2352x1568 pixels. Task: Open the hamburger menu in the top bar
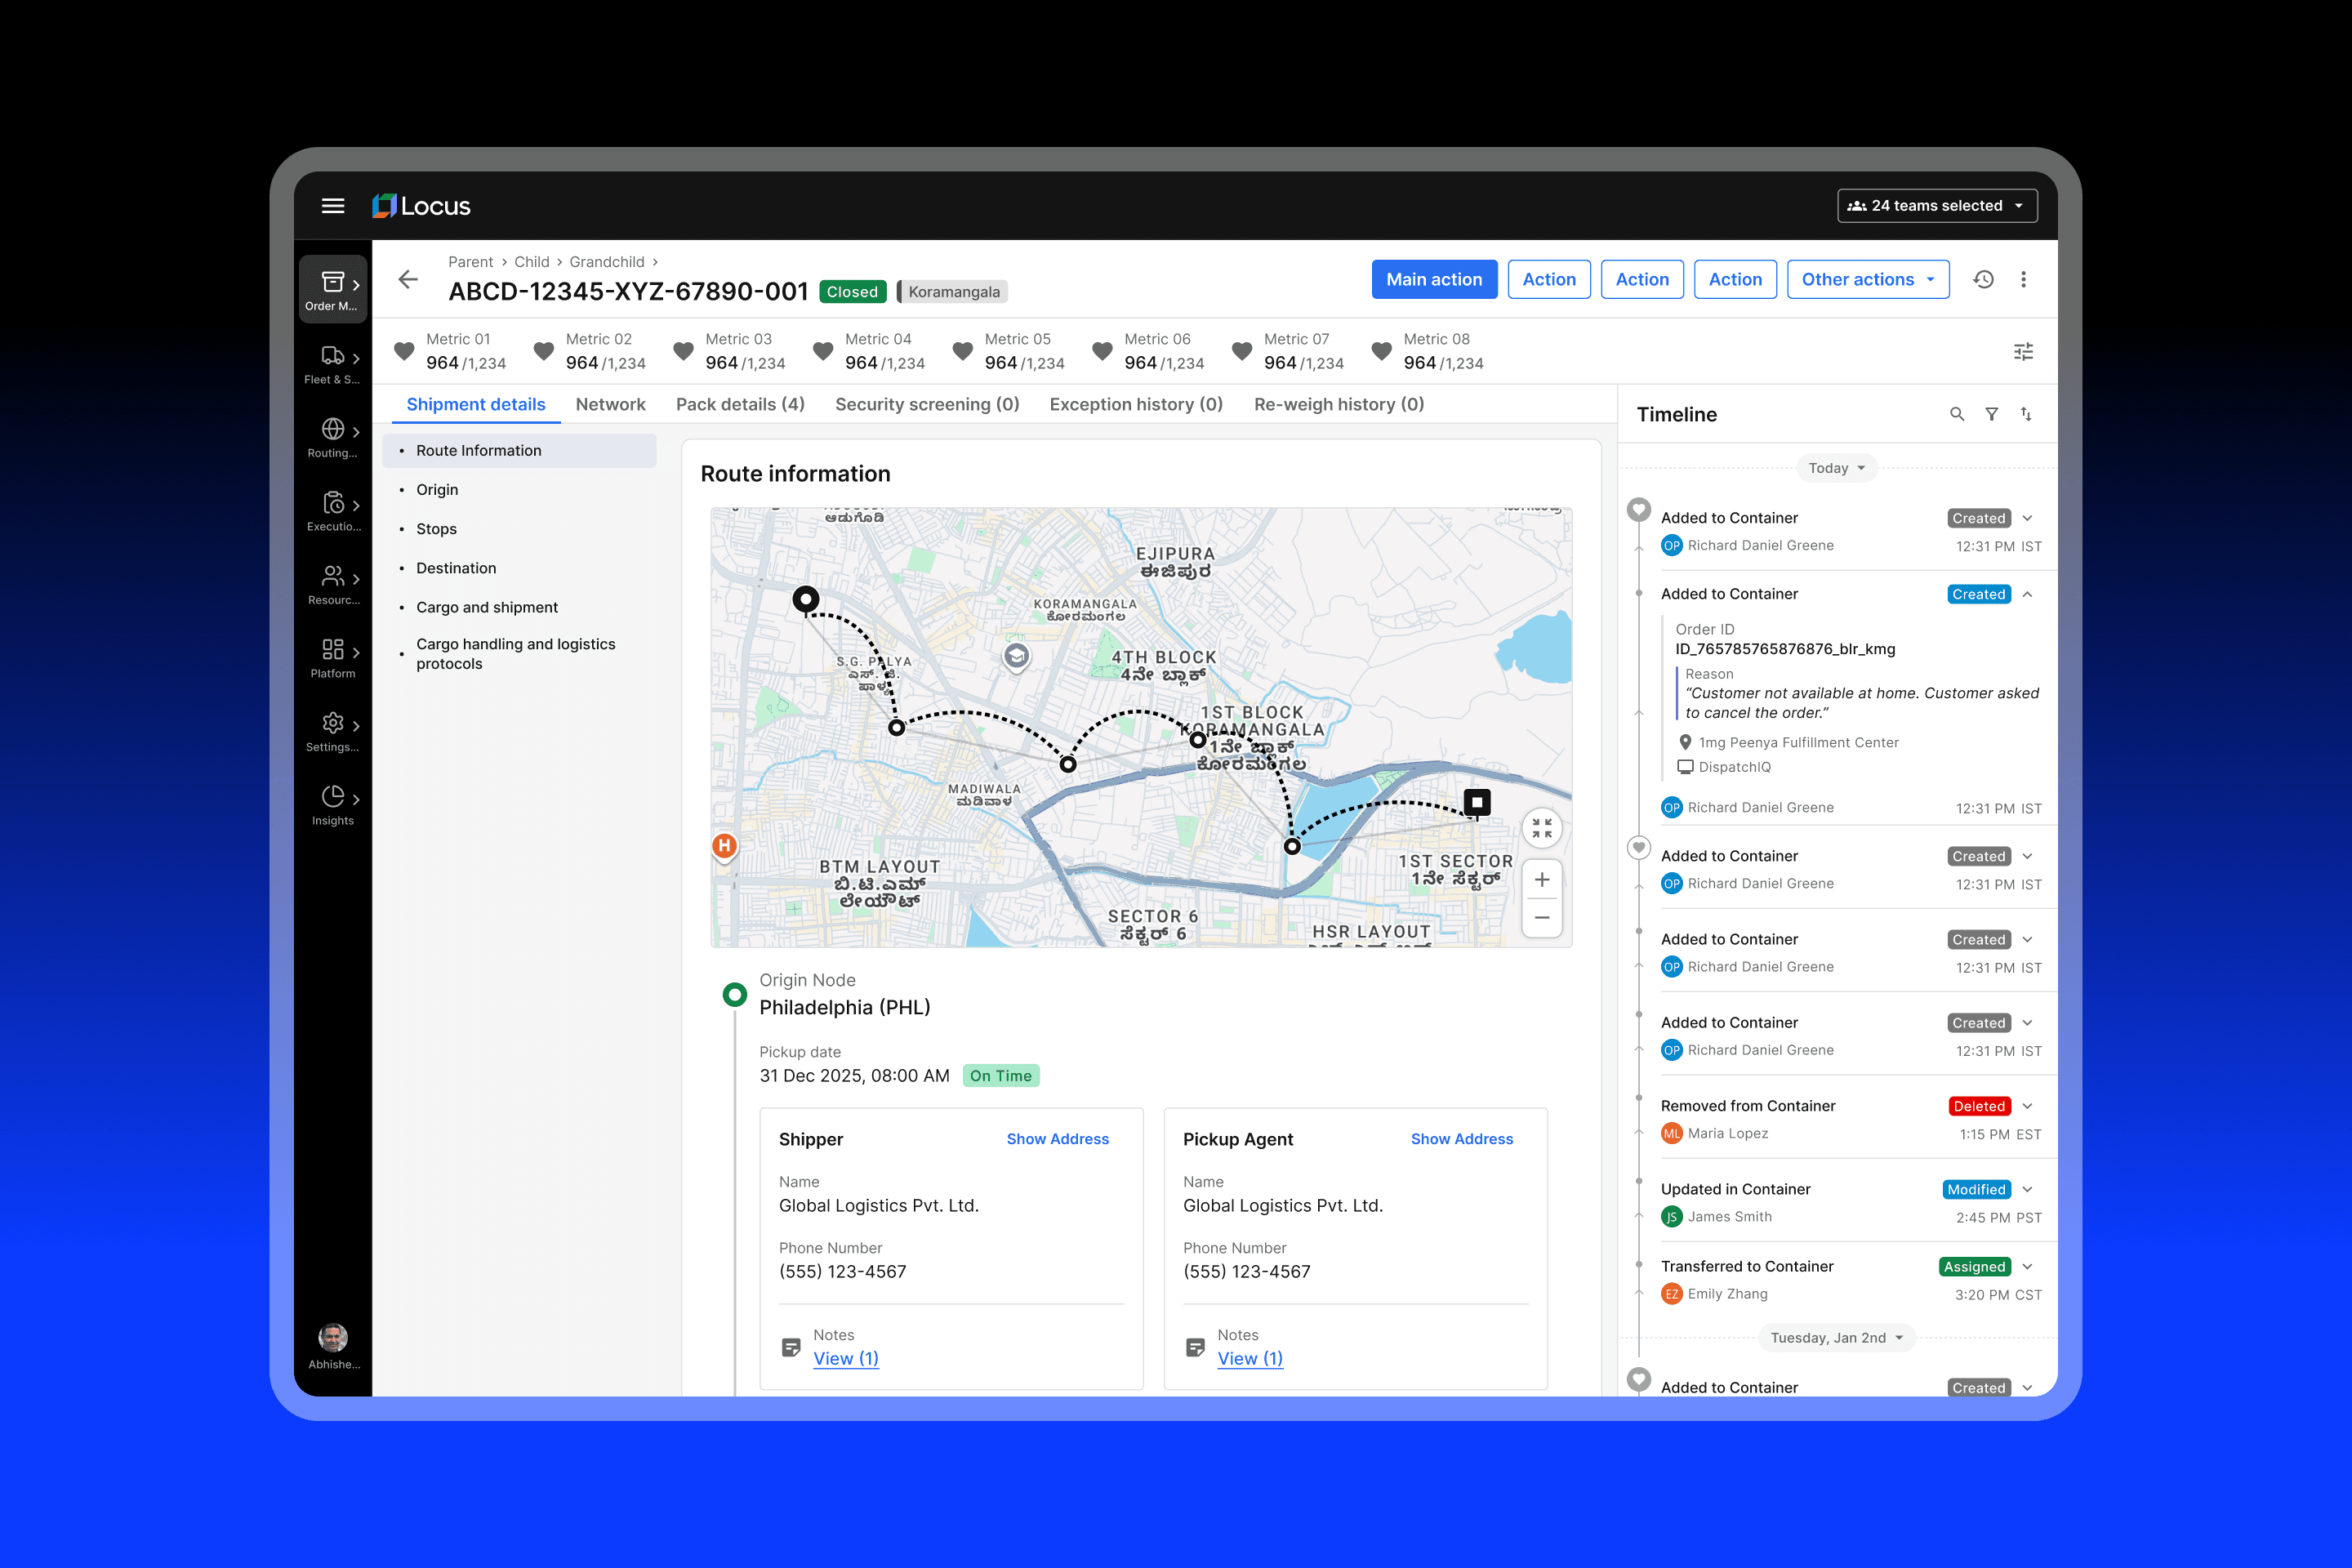click(x=333, y=206)
